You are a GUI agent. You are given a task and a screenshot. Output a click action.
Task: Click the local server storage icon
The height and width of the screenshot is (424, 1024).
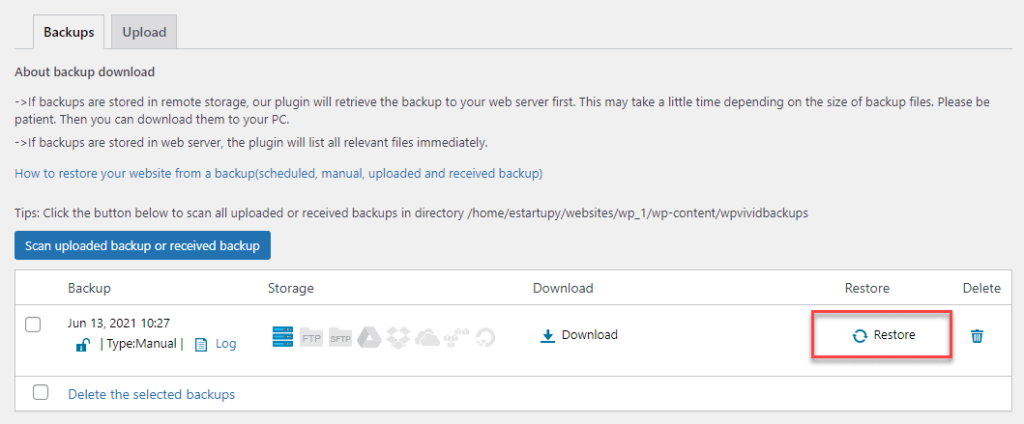coord(284,337)
